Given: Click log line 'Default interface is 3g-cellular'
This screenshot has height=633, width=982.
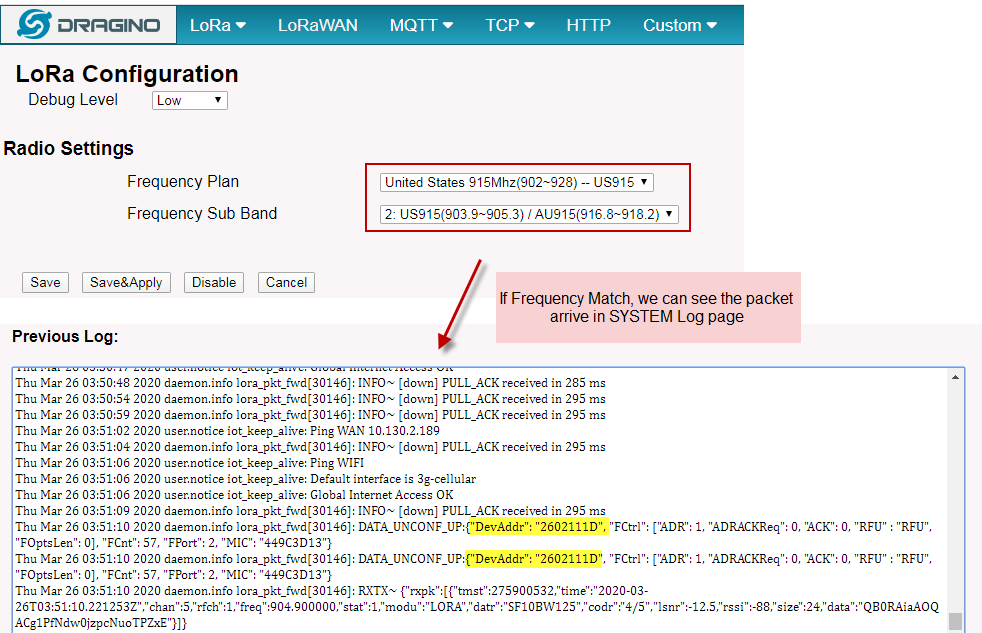Looking at the screenshot, I should tap(246, 479).
